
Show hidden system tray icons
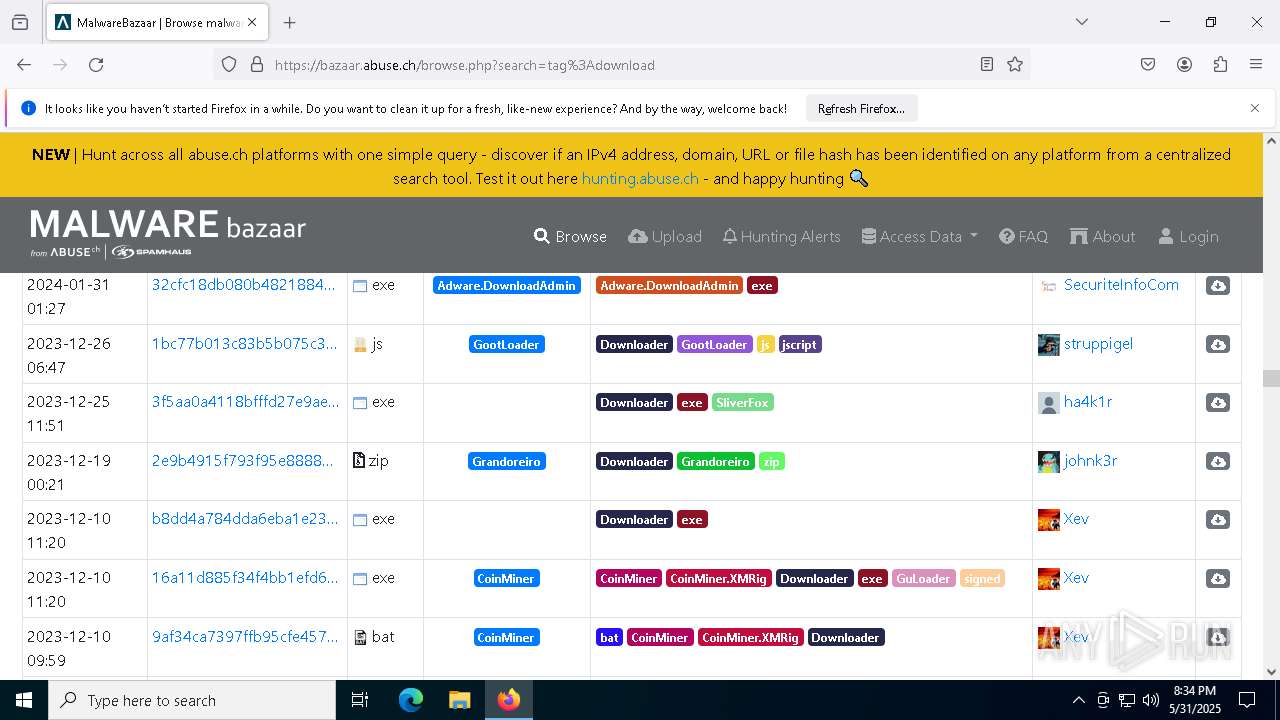[1078, 700]
